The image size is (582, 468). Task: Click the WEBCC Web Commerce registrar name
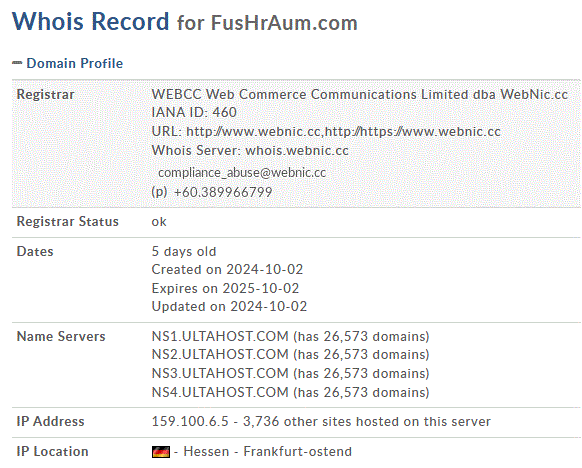tap(360, 94)
